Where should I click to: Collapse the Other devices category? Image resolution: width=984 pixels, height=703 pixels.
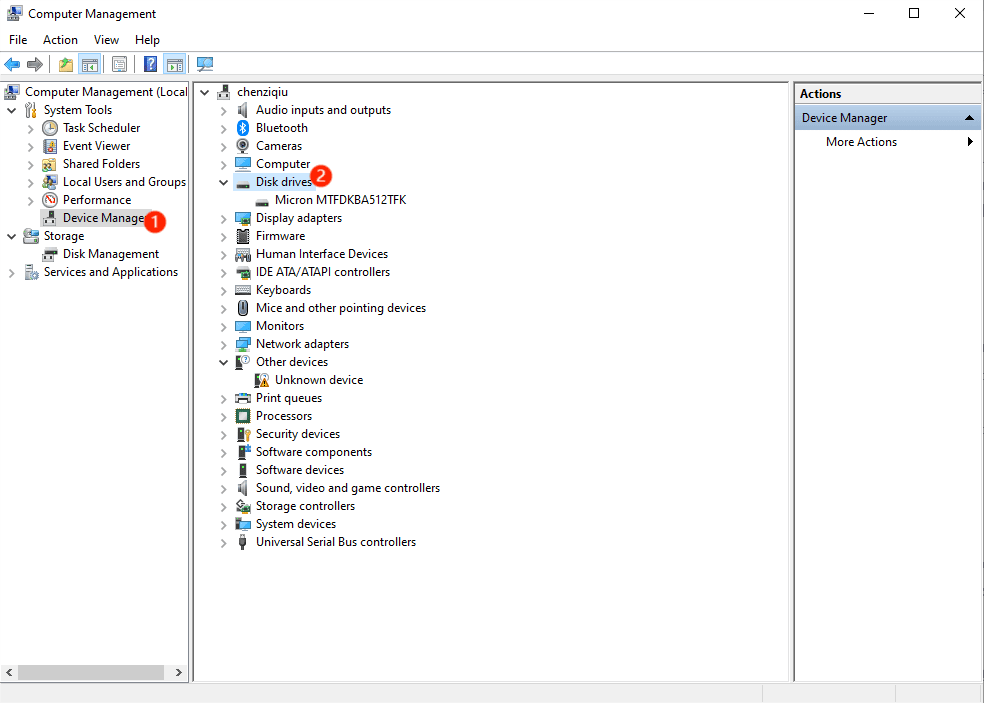tap(224, 362)
